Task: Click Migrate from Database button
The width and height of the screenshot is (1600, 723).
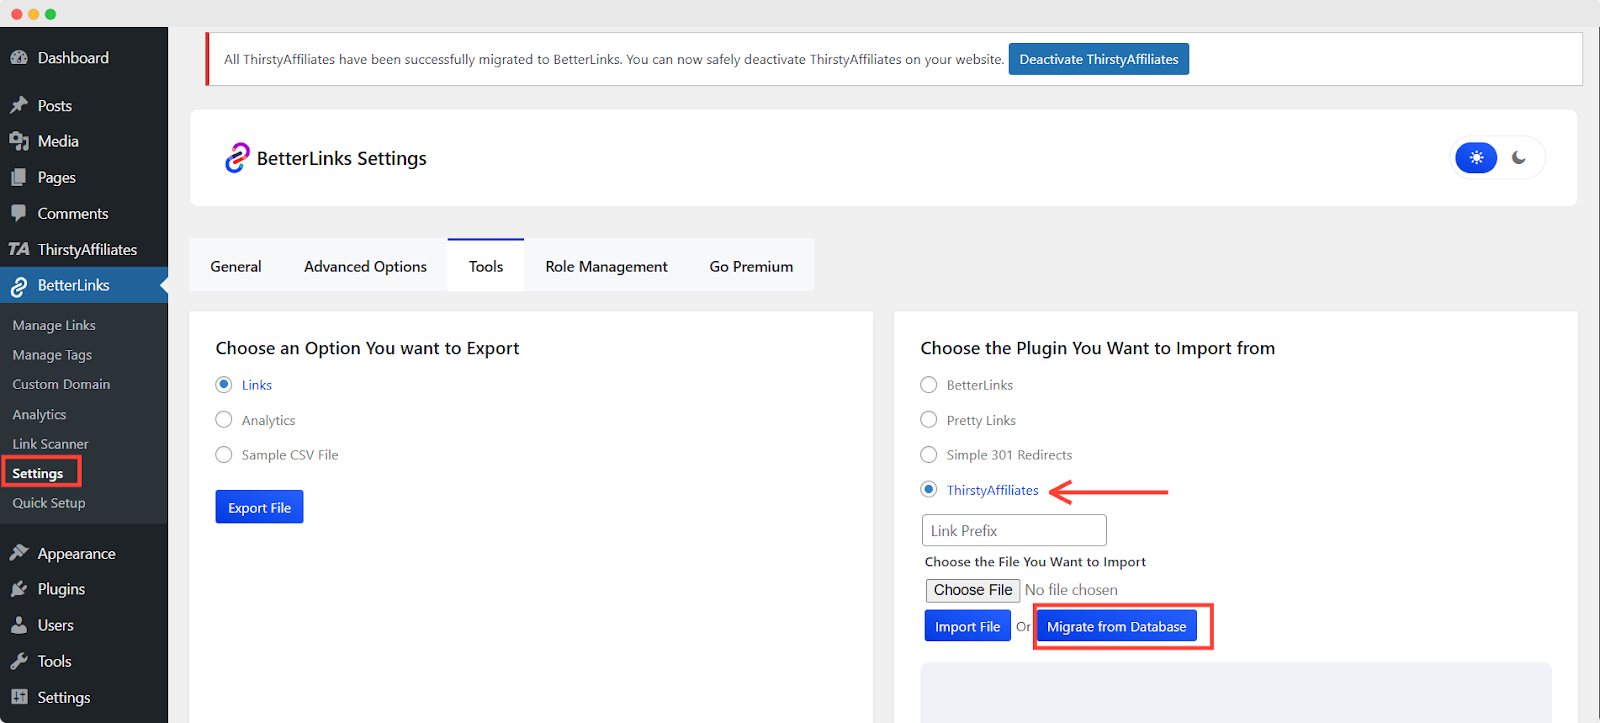Action: (x=1116, y=627)
